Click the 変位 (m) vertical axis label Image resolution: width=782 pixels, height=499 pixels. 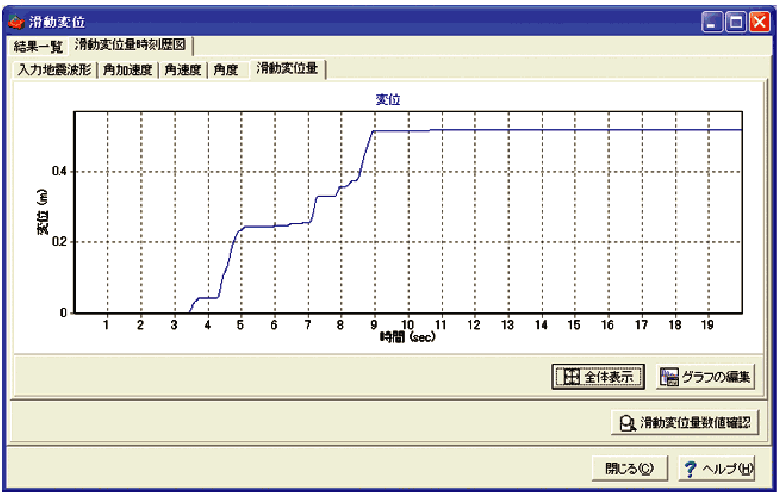(43, 212)
